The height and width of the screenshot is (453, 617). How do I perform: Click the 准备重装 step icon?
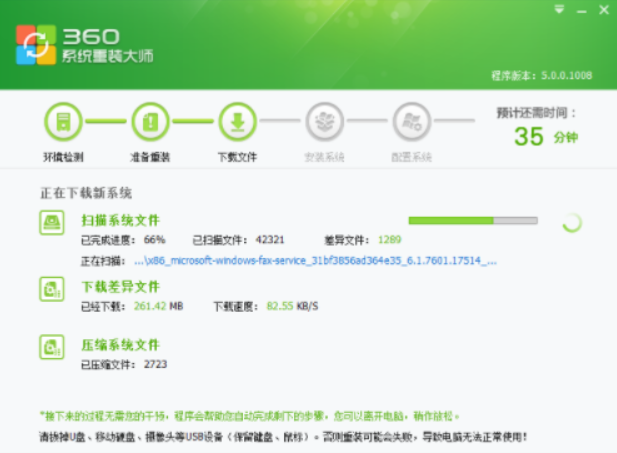(150, 124)
